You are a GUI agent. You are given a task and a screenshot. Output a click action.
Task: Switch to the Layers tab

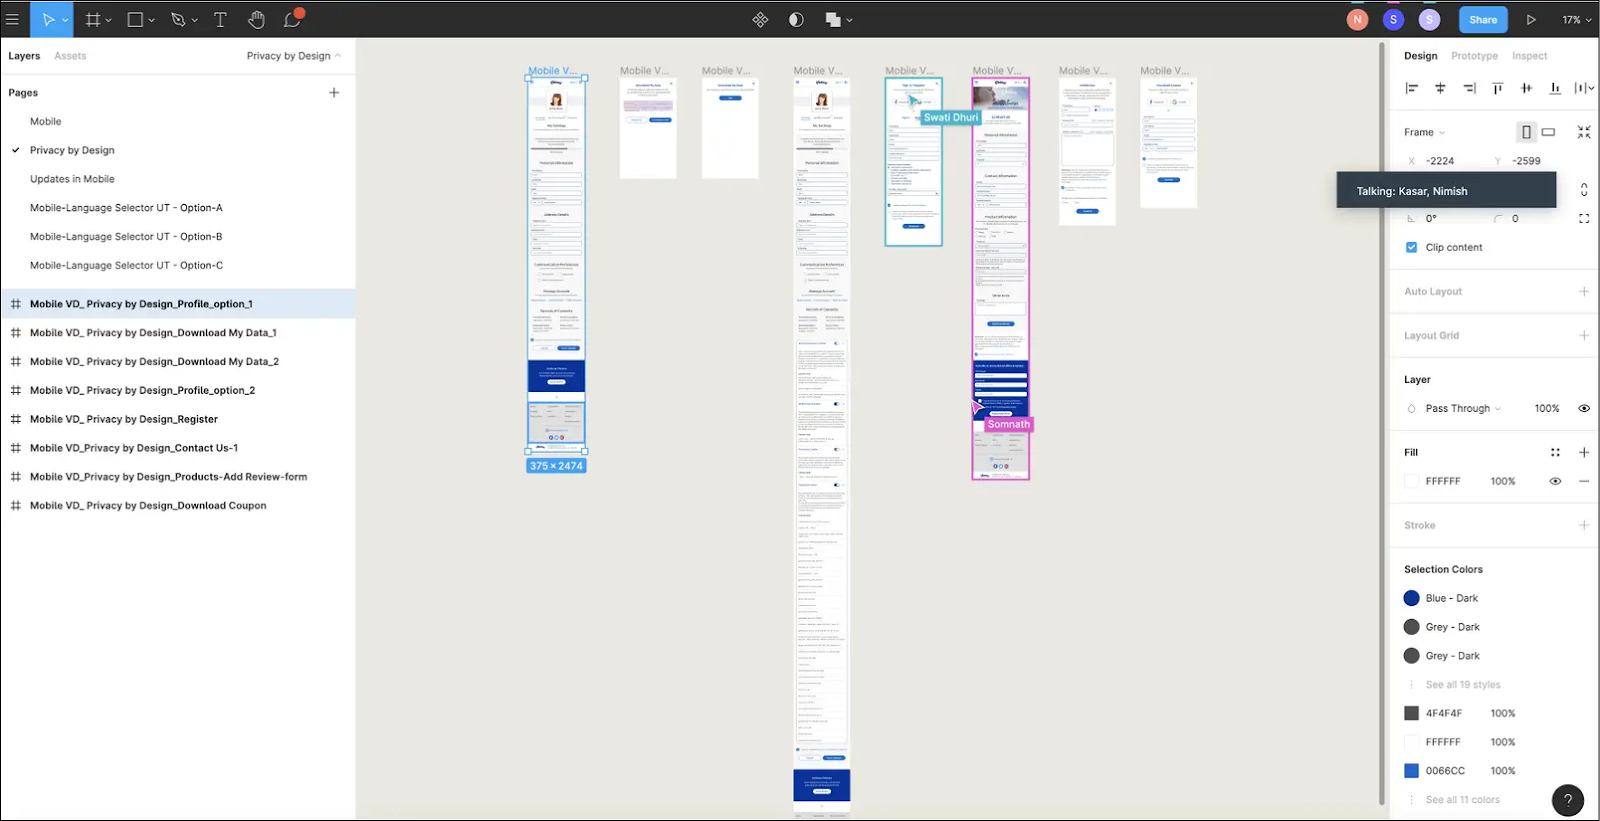(x=24, y=56)
